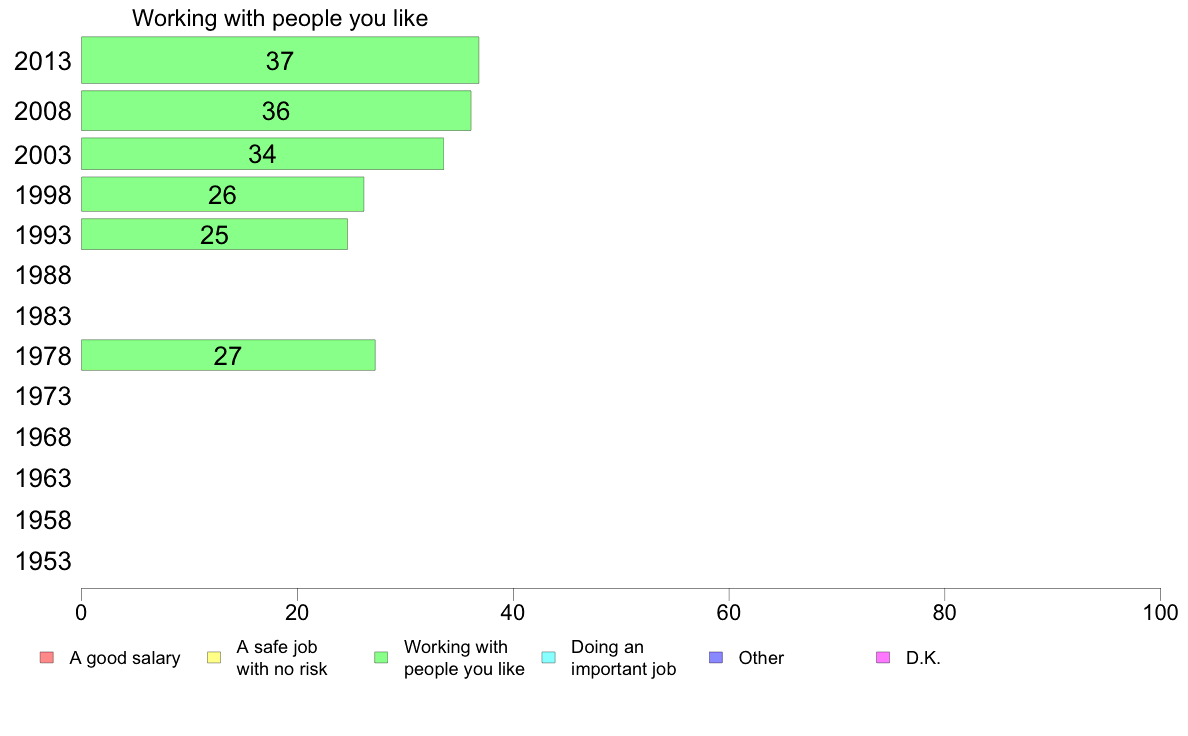Image resolution: width=1188 pixels, height=736 pixels.
Task: Select the 1998 bar showing 26
Action: (x=222, y=195)
